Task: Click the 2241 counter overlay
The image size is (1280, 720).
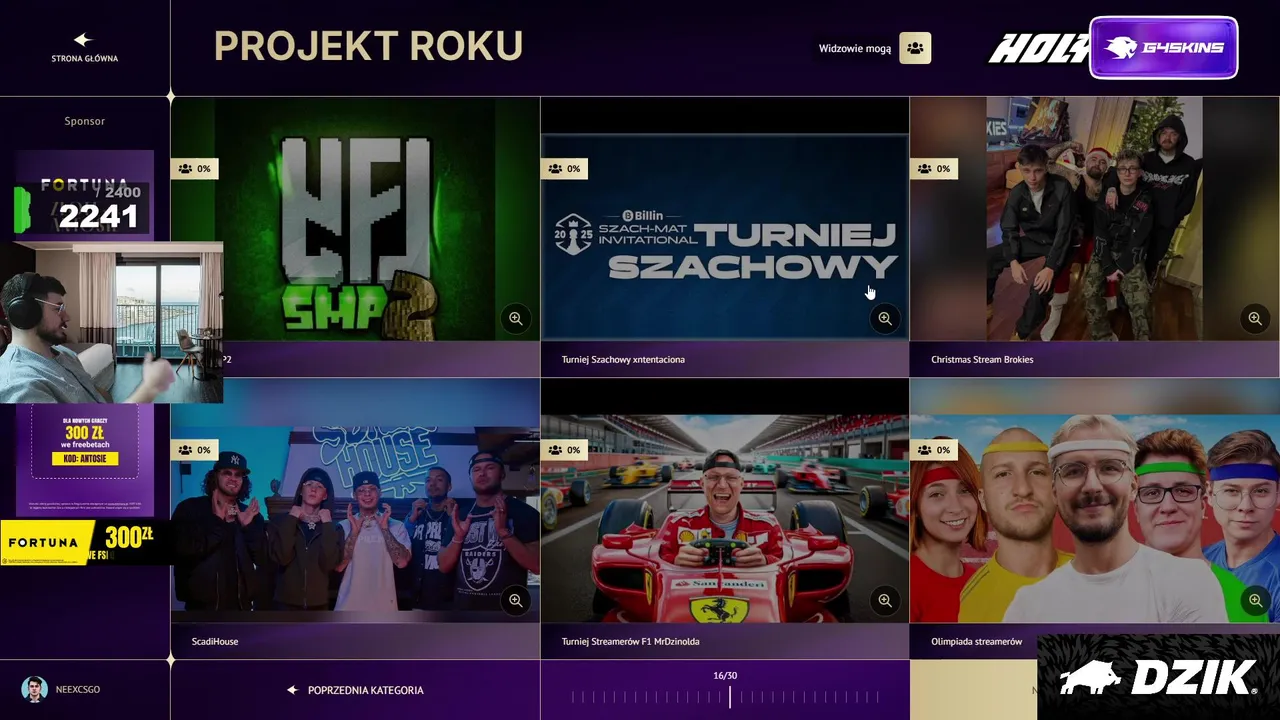Action: [98, 216]
